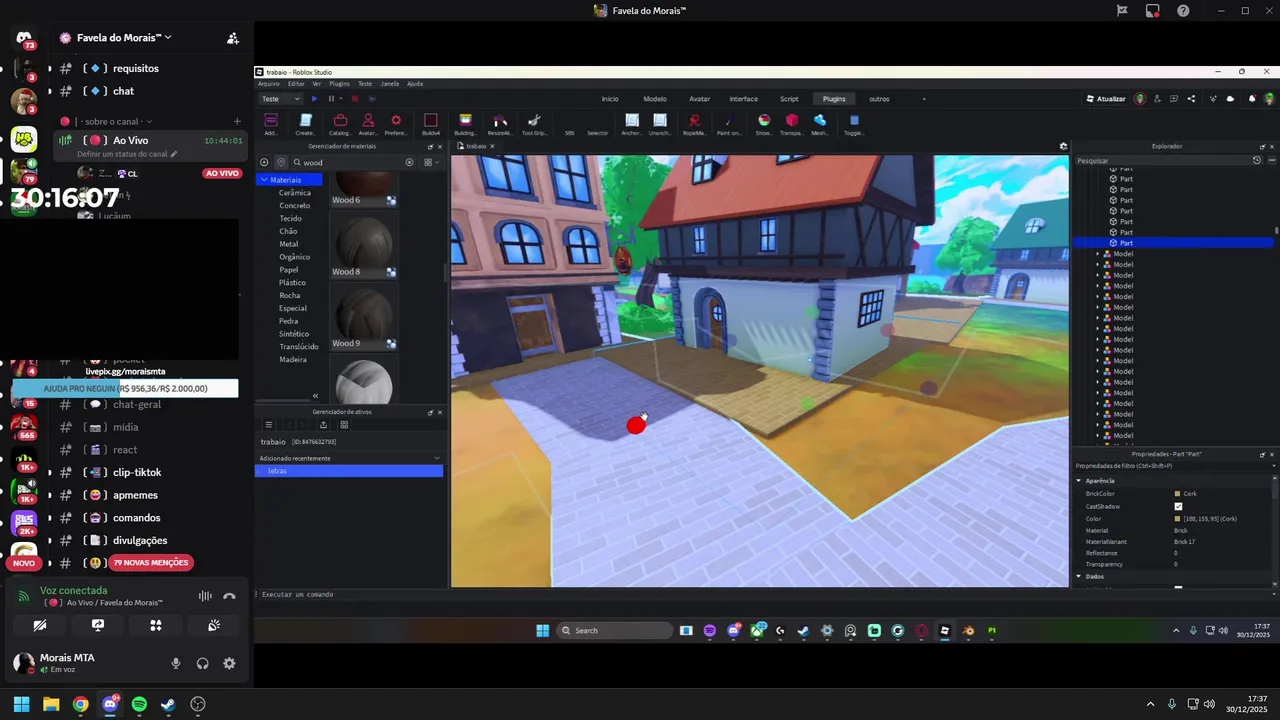Screen dimensions: 1280x720
Task: Open the Janela menu
Action: point(390,84)
